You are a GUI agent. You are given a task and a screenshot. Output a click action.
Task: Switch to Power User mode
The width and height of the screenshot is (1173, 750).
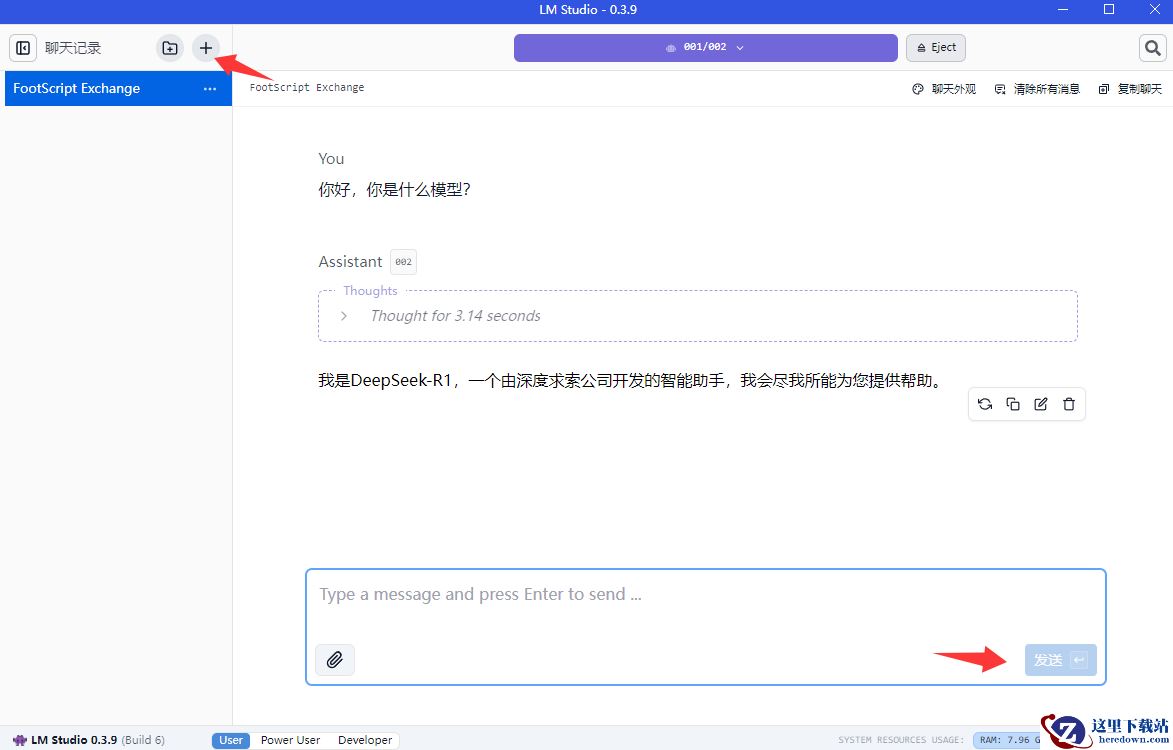point(290,740)
